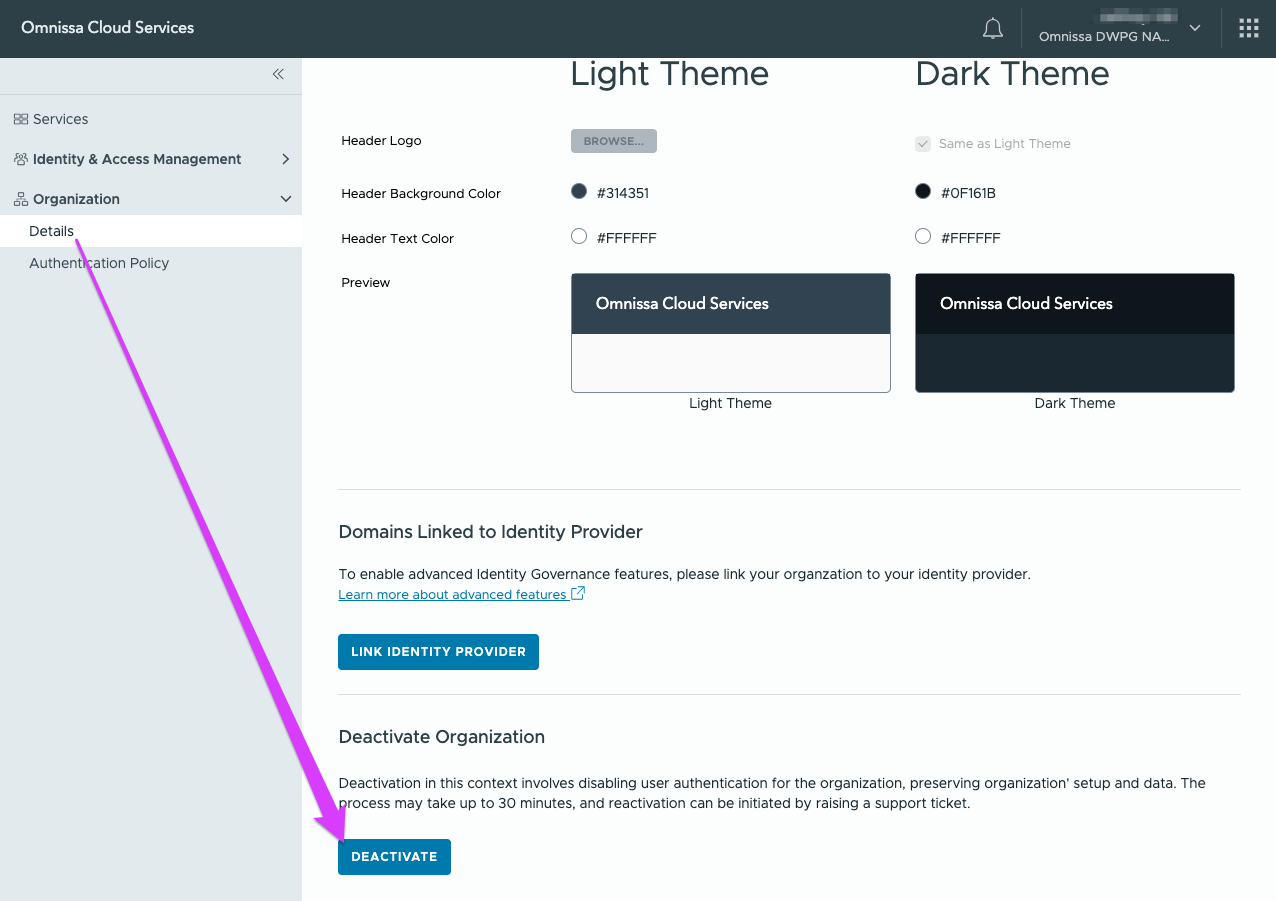Pick Light Theme header background color #314351
This screenshot has height=901, width=1276.
click(x=579, y=192)
